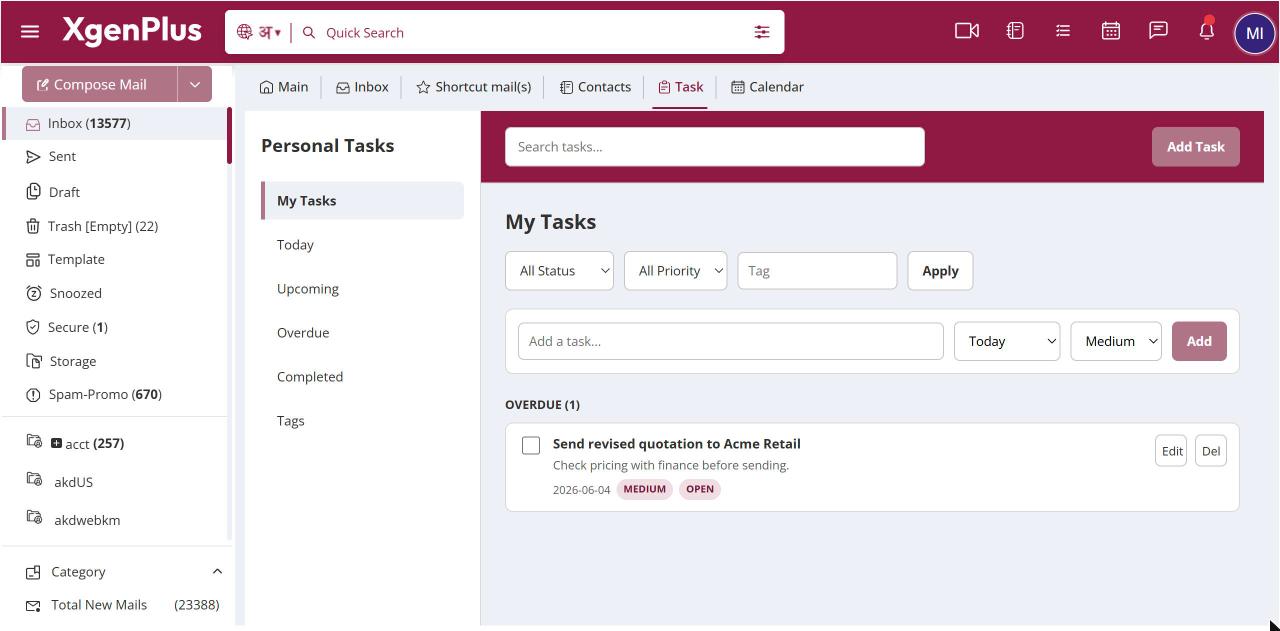Open the All Priority dropdown
This screenshot has height=631, width=1280.
675,270
